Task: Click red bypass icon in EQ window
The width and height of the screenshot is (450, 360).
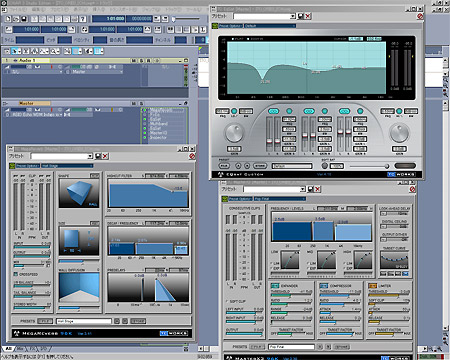Action: pyautogui.click(x=420, y=16)
